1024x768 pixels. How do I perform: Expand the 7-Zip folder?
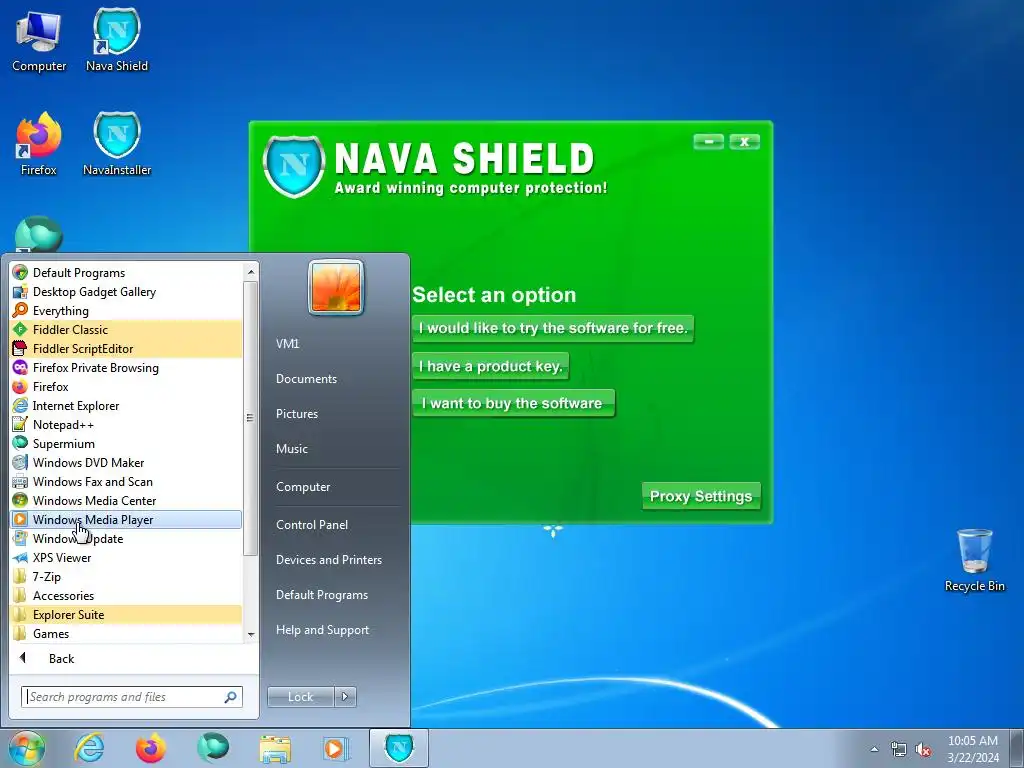(x=127, y=577)
